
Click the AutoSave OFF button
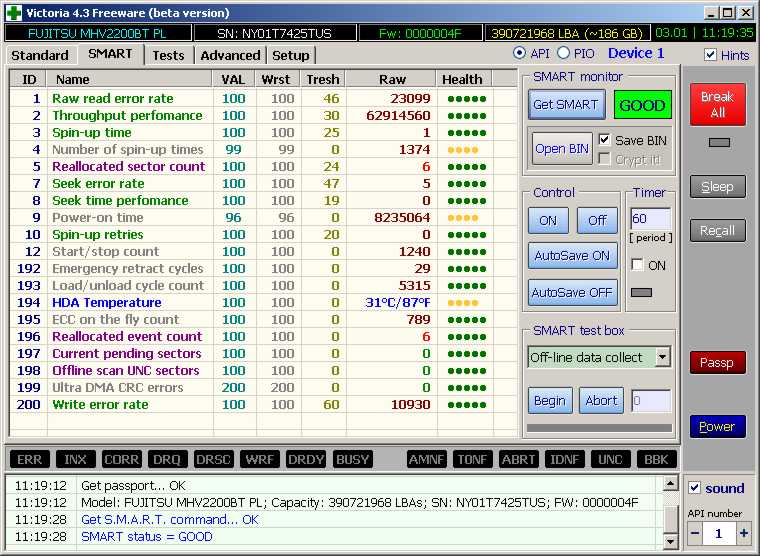point(572,292)
